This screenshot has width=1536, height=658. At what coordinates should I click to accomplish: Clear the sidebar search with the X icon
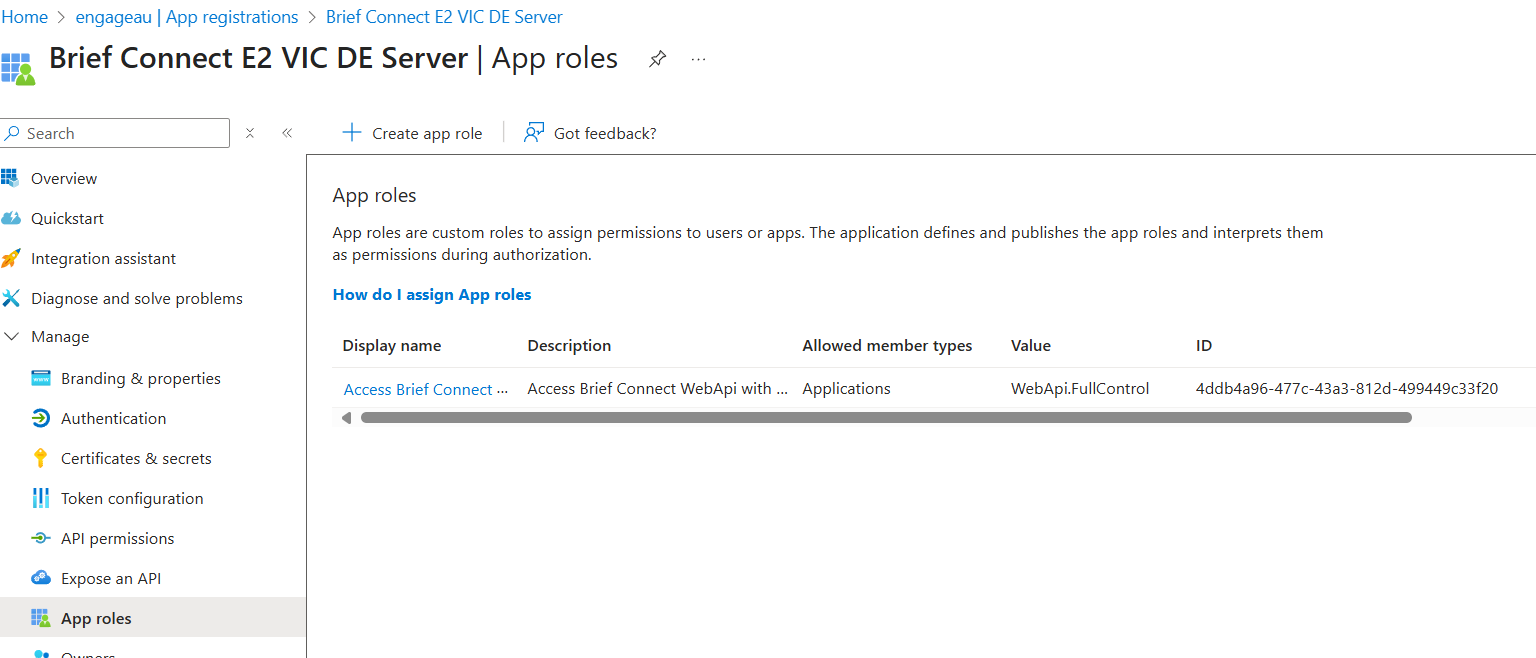point(250,133)
